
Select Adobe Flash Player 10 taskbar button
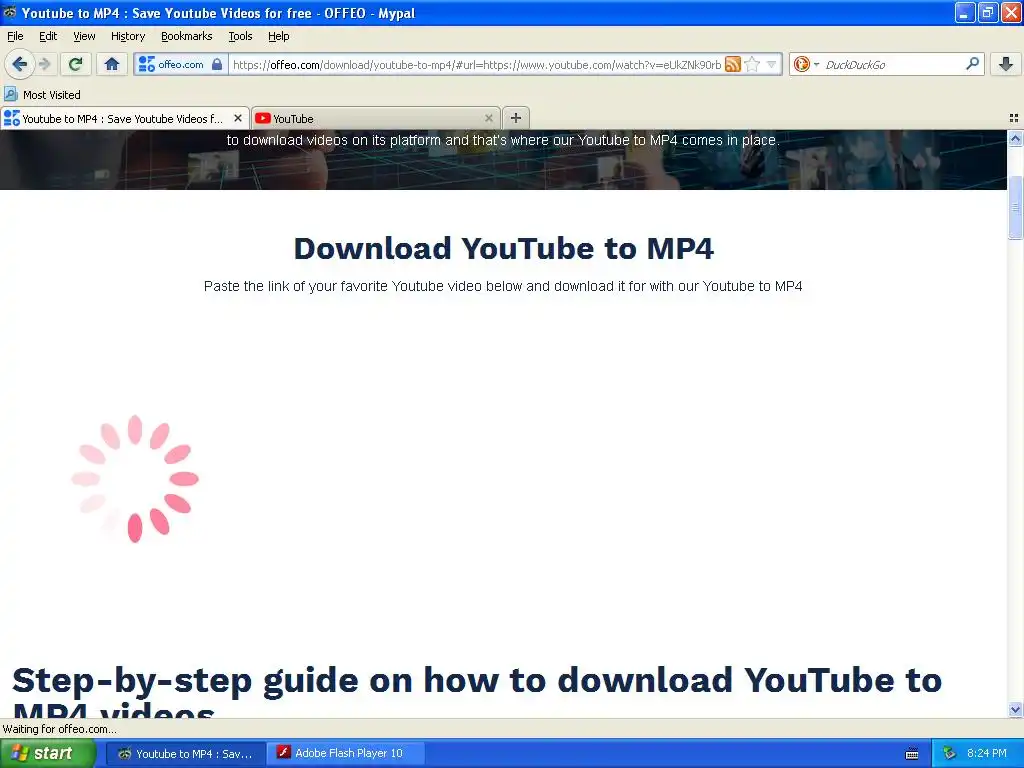tap(347, 754)
